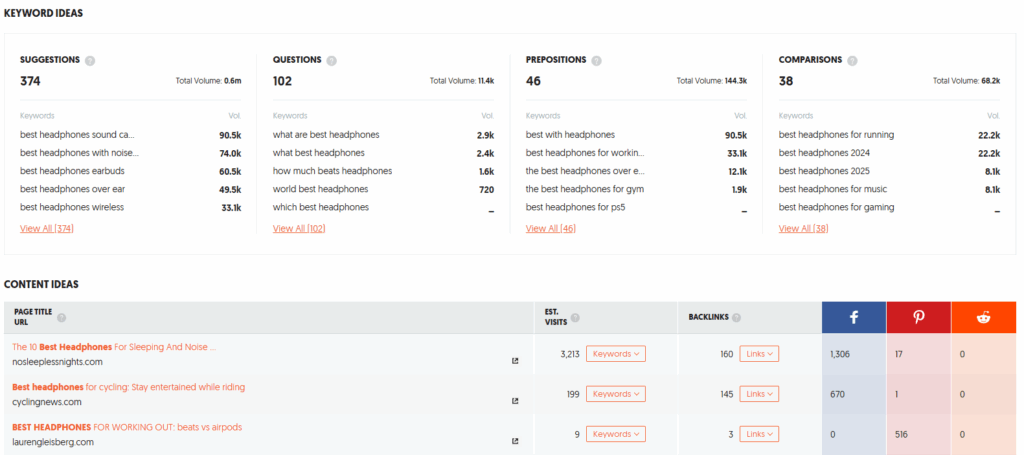Click the laurengleisberg.com URL text

click(x=53, y=442)
